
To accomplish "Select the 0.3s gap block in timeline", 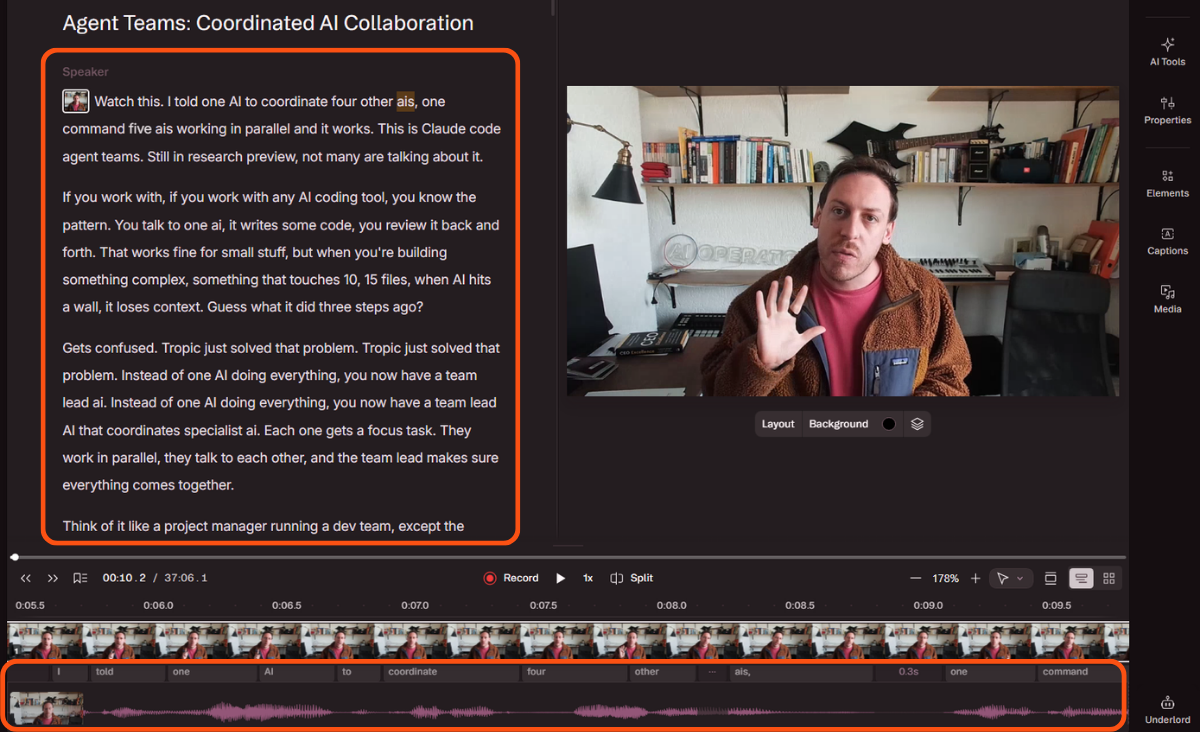I will 907,672.
